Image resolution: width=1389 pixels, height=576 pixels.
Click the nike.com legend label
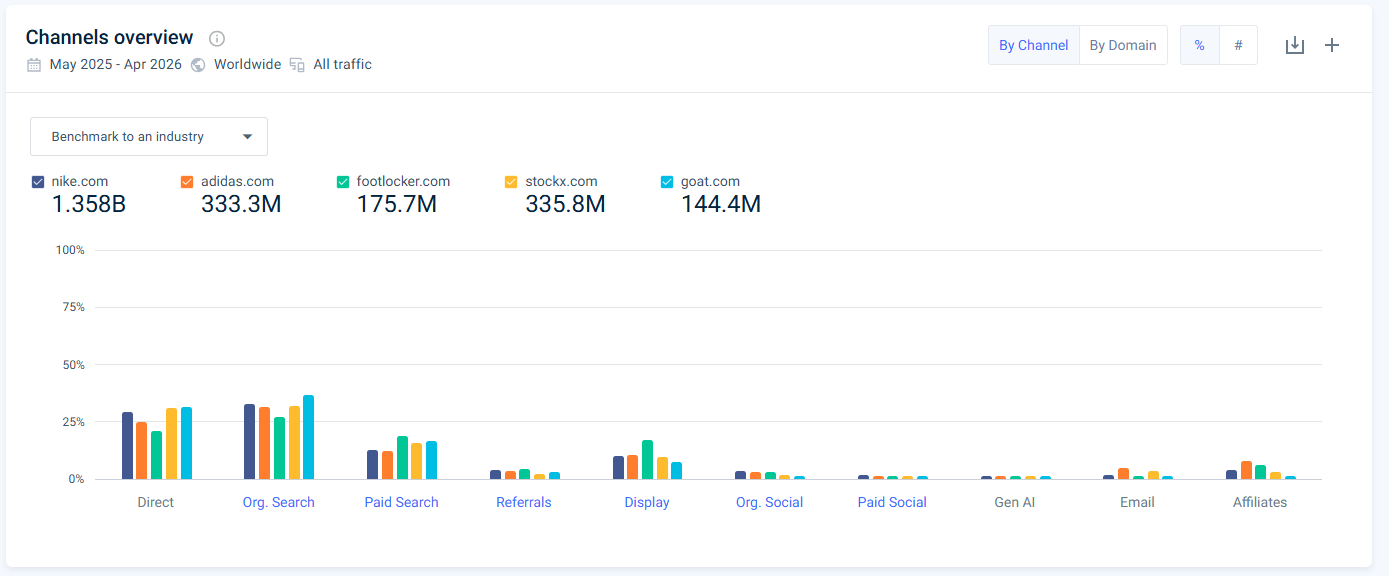pyautogui.click(x=80, y=182)
